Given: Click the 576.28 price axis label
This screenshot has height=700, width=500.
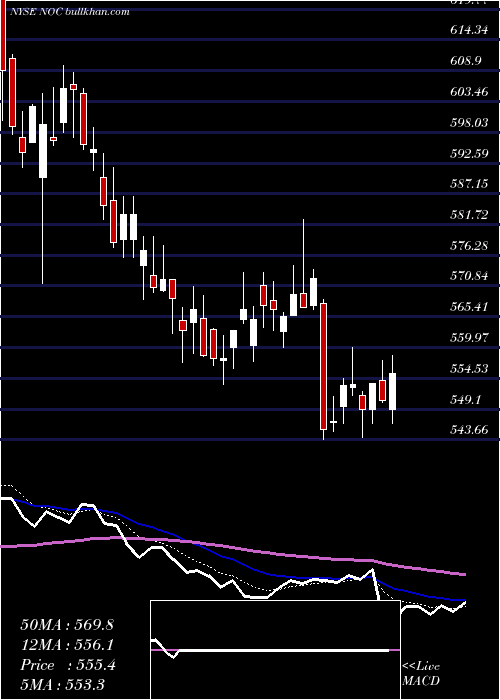Looking at the screenshot, I should (468, 246).
